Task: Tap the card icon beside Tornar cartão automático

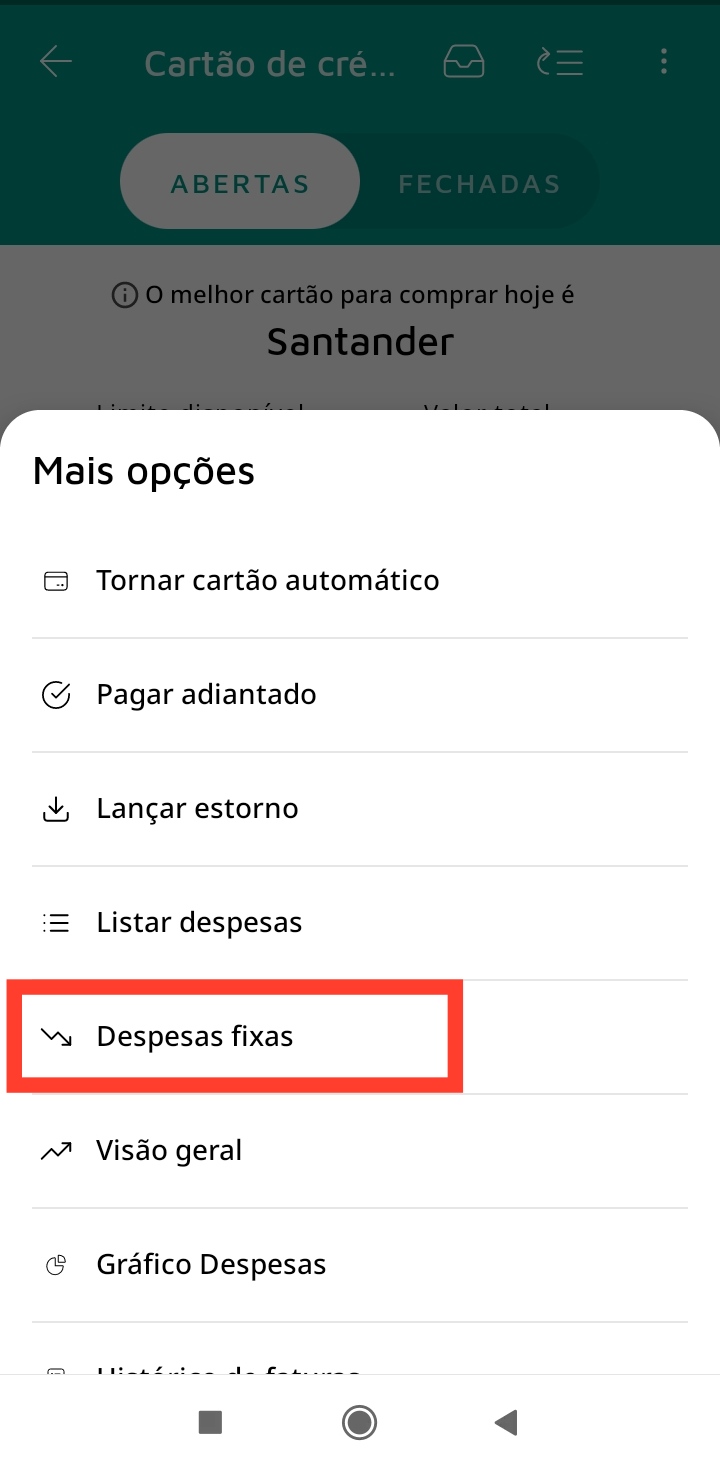Action: (x=56, y=581)
